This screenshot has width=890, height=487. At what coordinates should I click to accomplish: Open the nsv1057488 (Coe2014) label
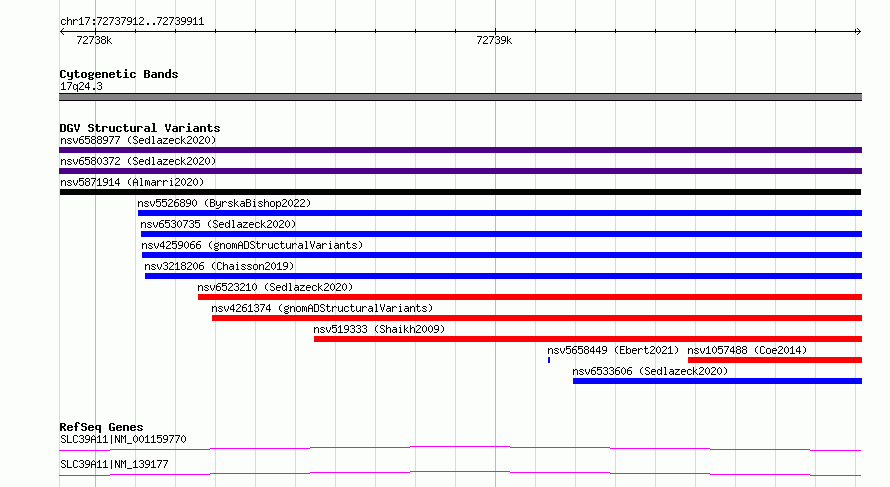(x=747, y=350)
